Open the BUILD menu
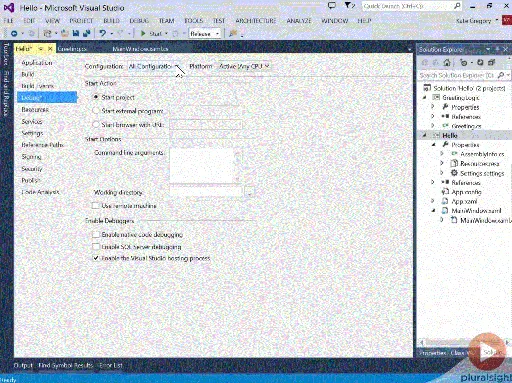Screen dimensions: 512x383 111,21
